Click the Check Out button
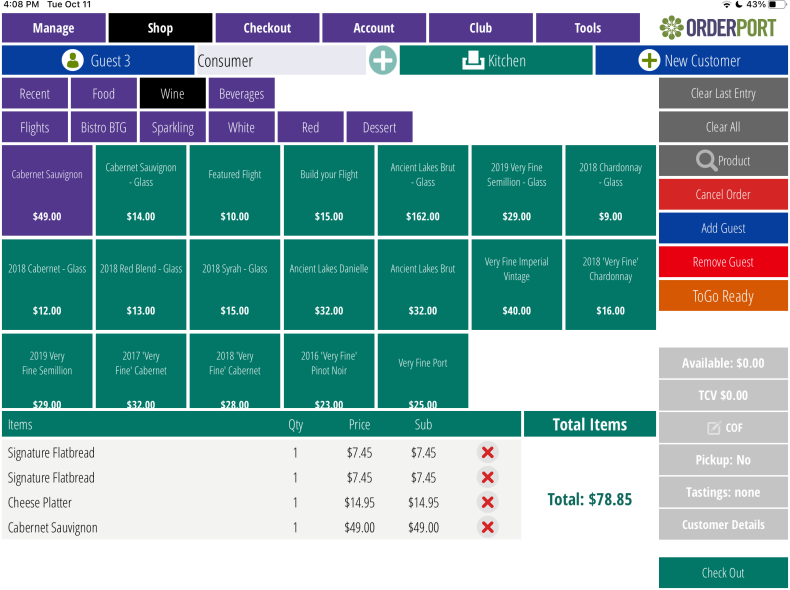Image resolution: width=790 pixels, height=590 pixels. point(723,573)
